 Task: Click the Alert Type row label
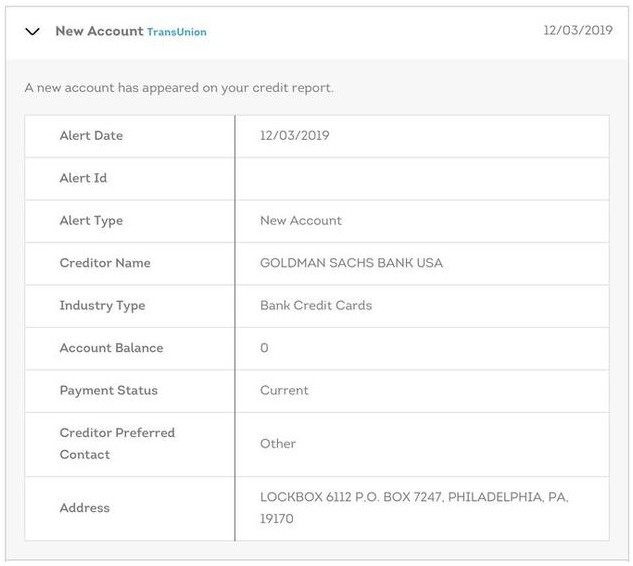coord(91,221)
